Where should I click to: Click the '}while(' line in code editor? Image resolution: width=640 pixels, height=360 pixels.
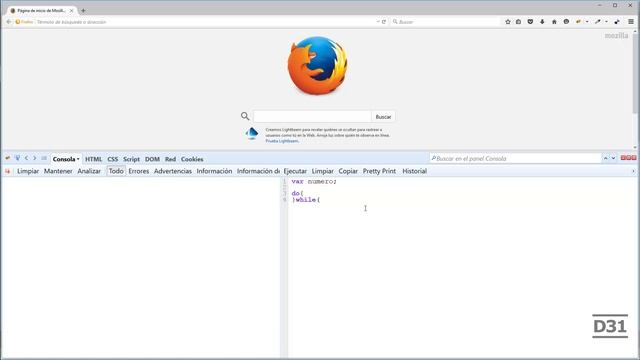(x=306, y=200)
